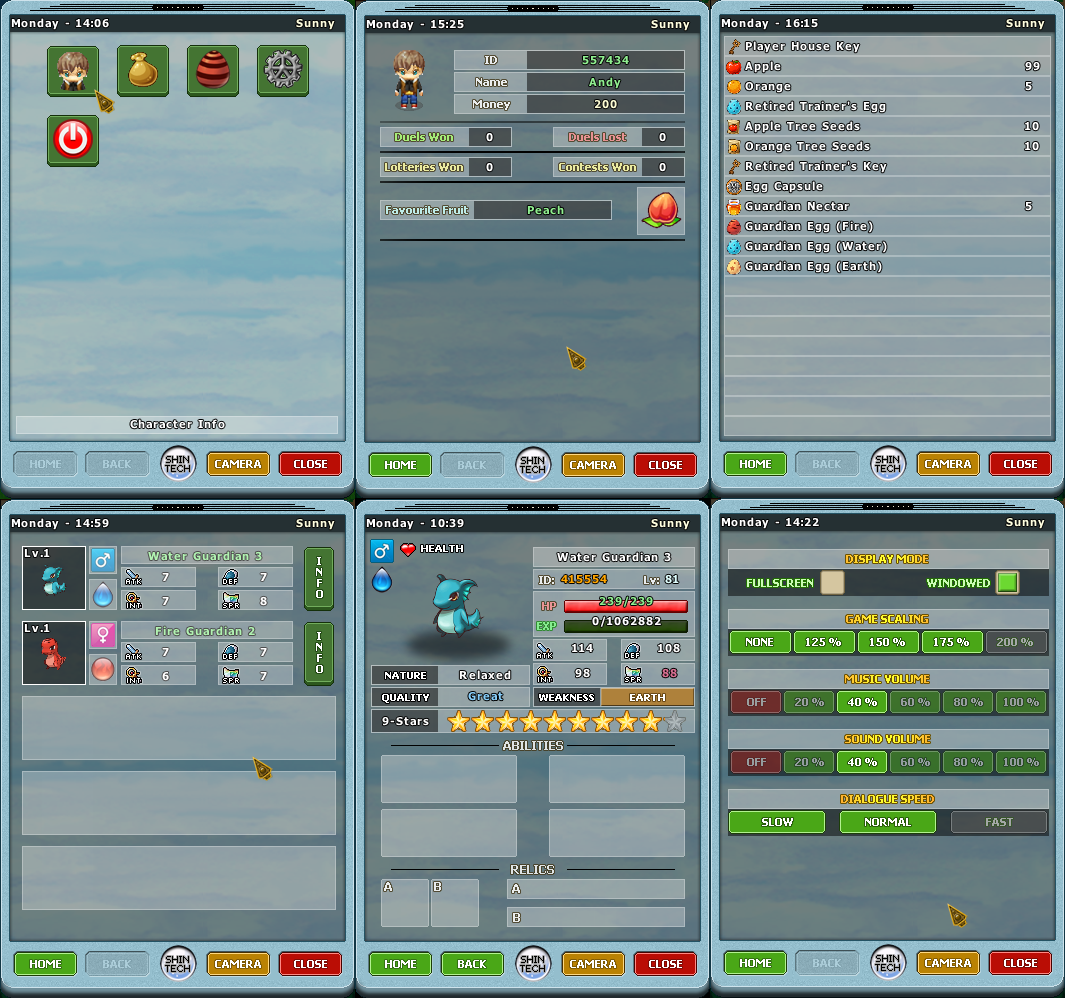Click BACK on the guardian detail panel
The width and height of the screenshot is (1065, 998).
tap(472, 964)
